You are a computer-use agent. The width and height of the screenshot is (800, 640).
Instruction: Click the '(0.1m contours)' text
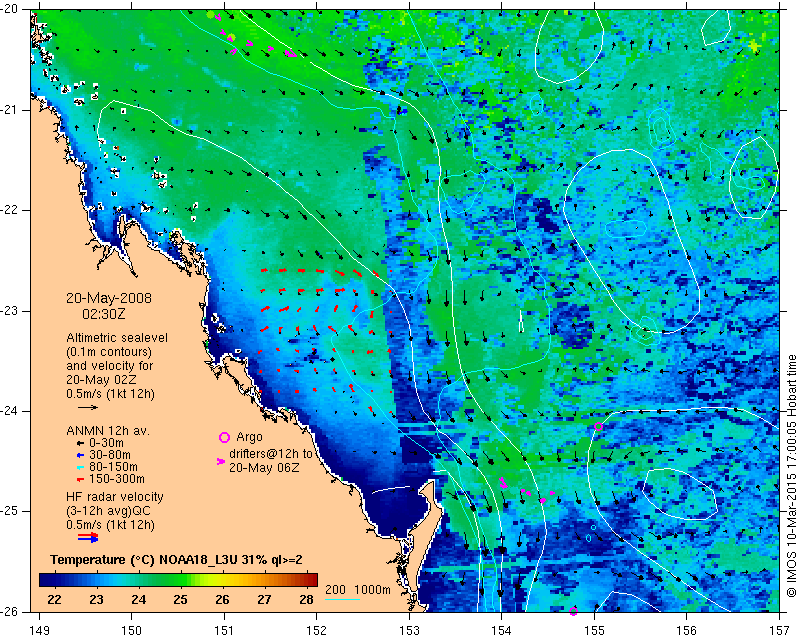click(x=109, y=352)
